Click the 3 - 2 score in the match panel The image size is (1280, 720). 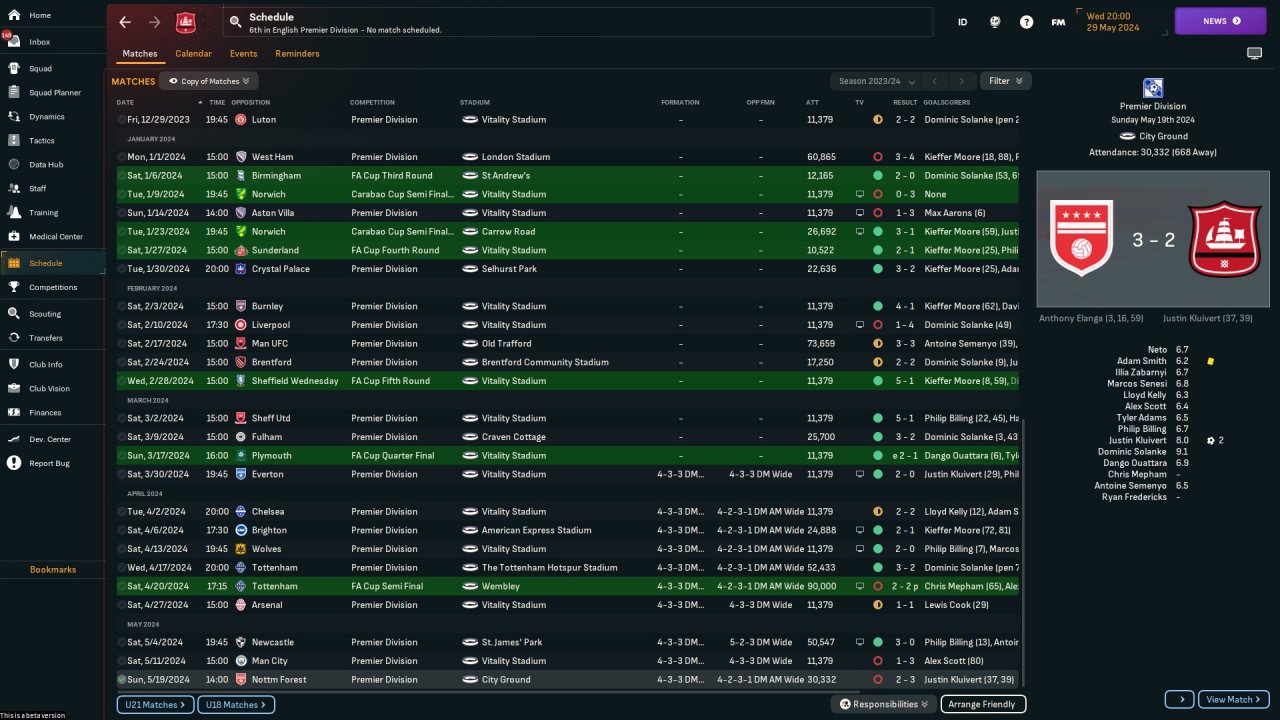point(1152,241)
